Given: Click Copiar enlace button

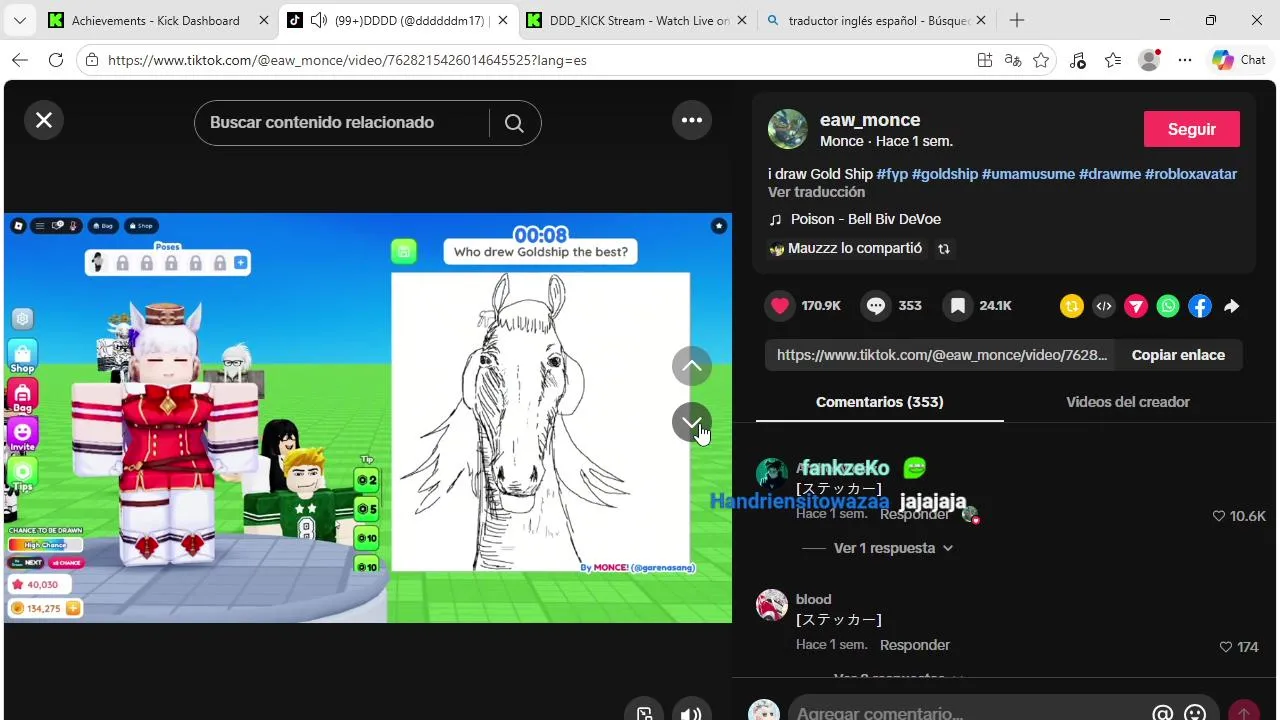Looking at the screenshot, I should (x=1178, y=355).
